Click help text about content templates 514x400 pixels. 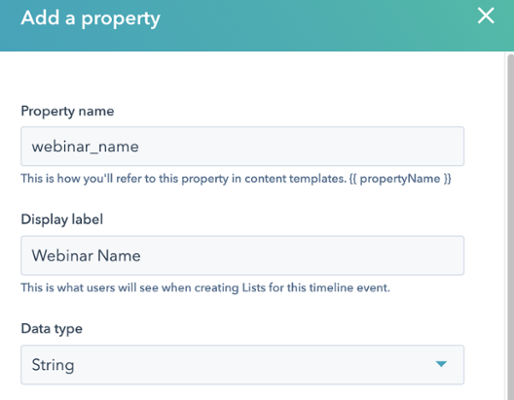[x=236, y=179]
